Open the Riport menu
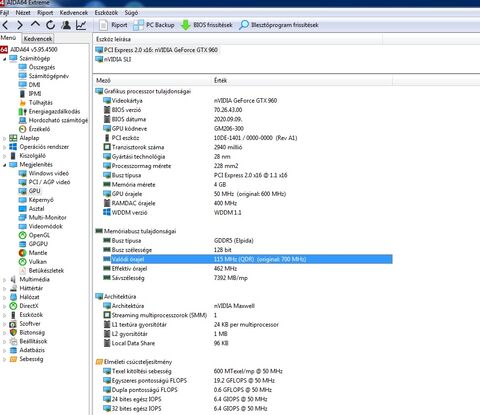The width and height of the screenshot is (480, 415). pos(45,13)
